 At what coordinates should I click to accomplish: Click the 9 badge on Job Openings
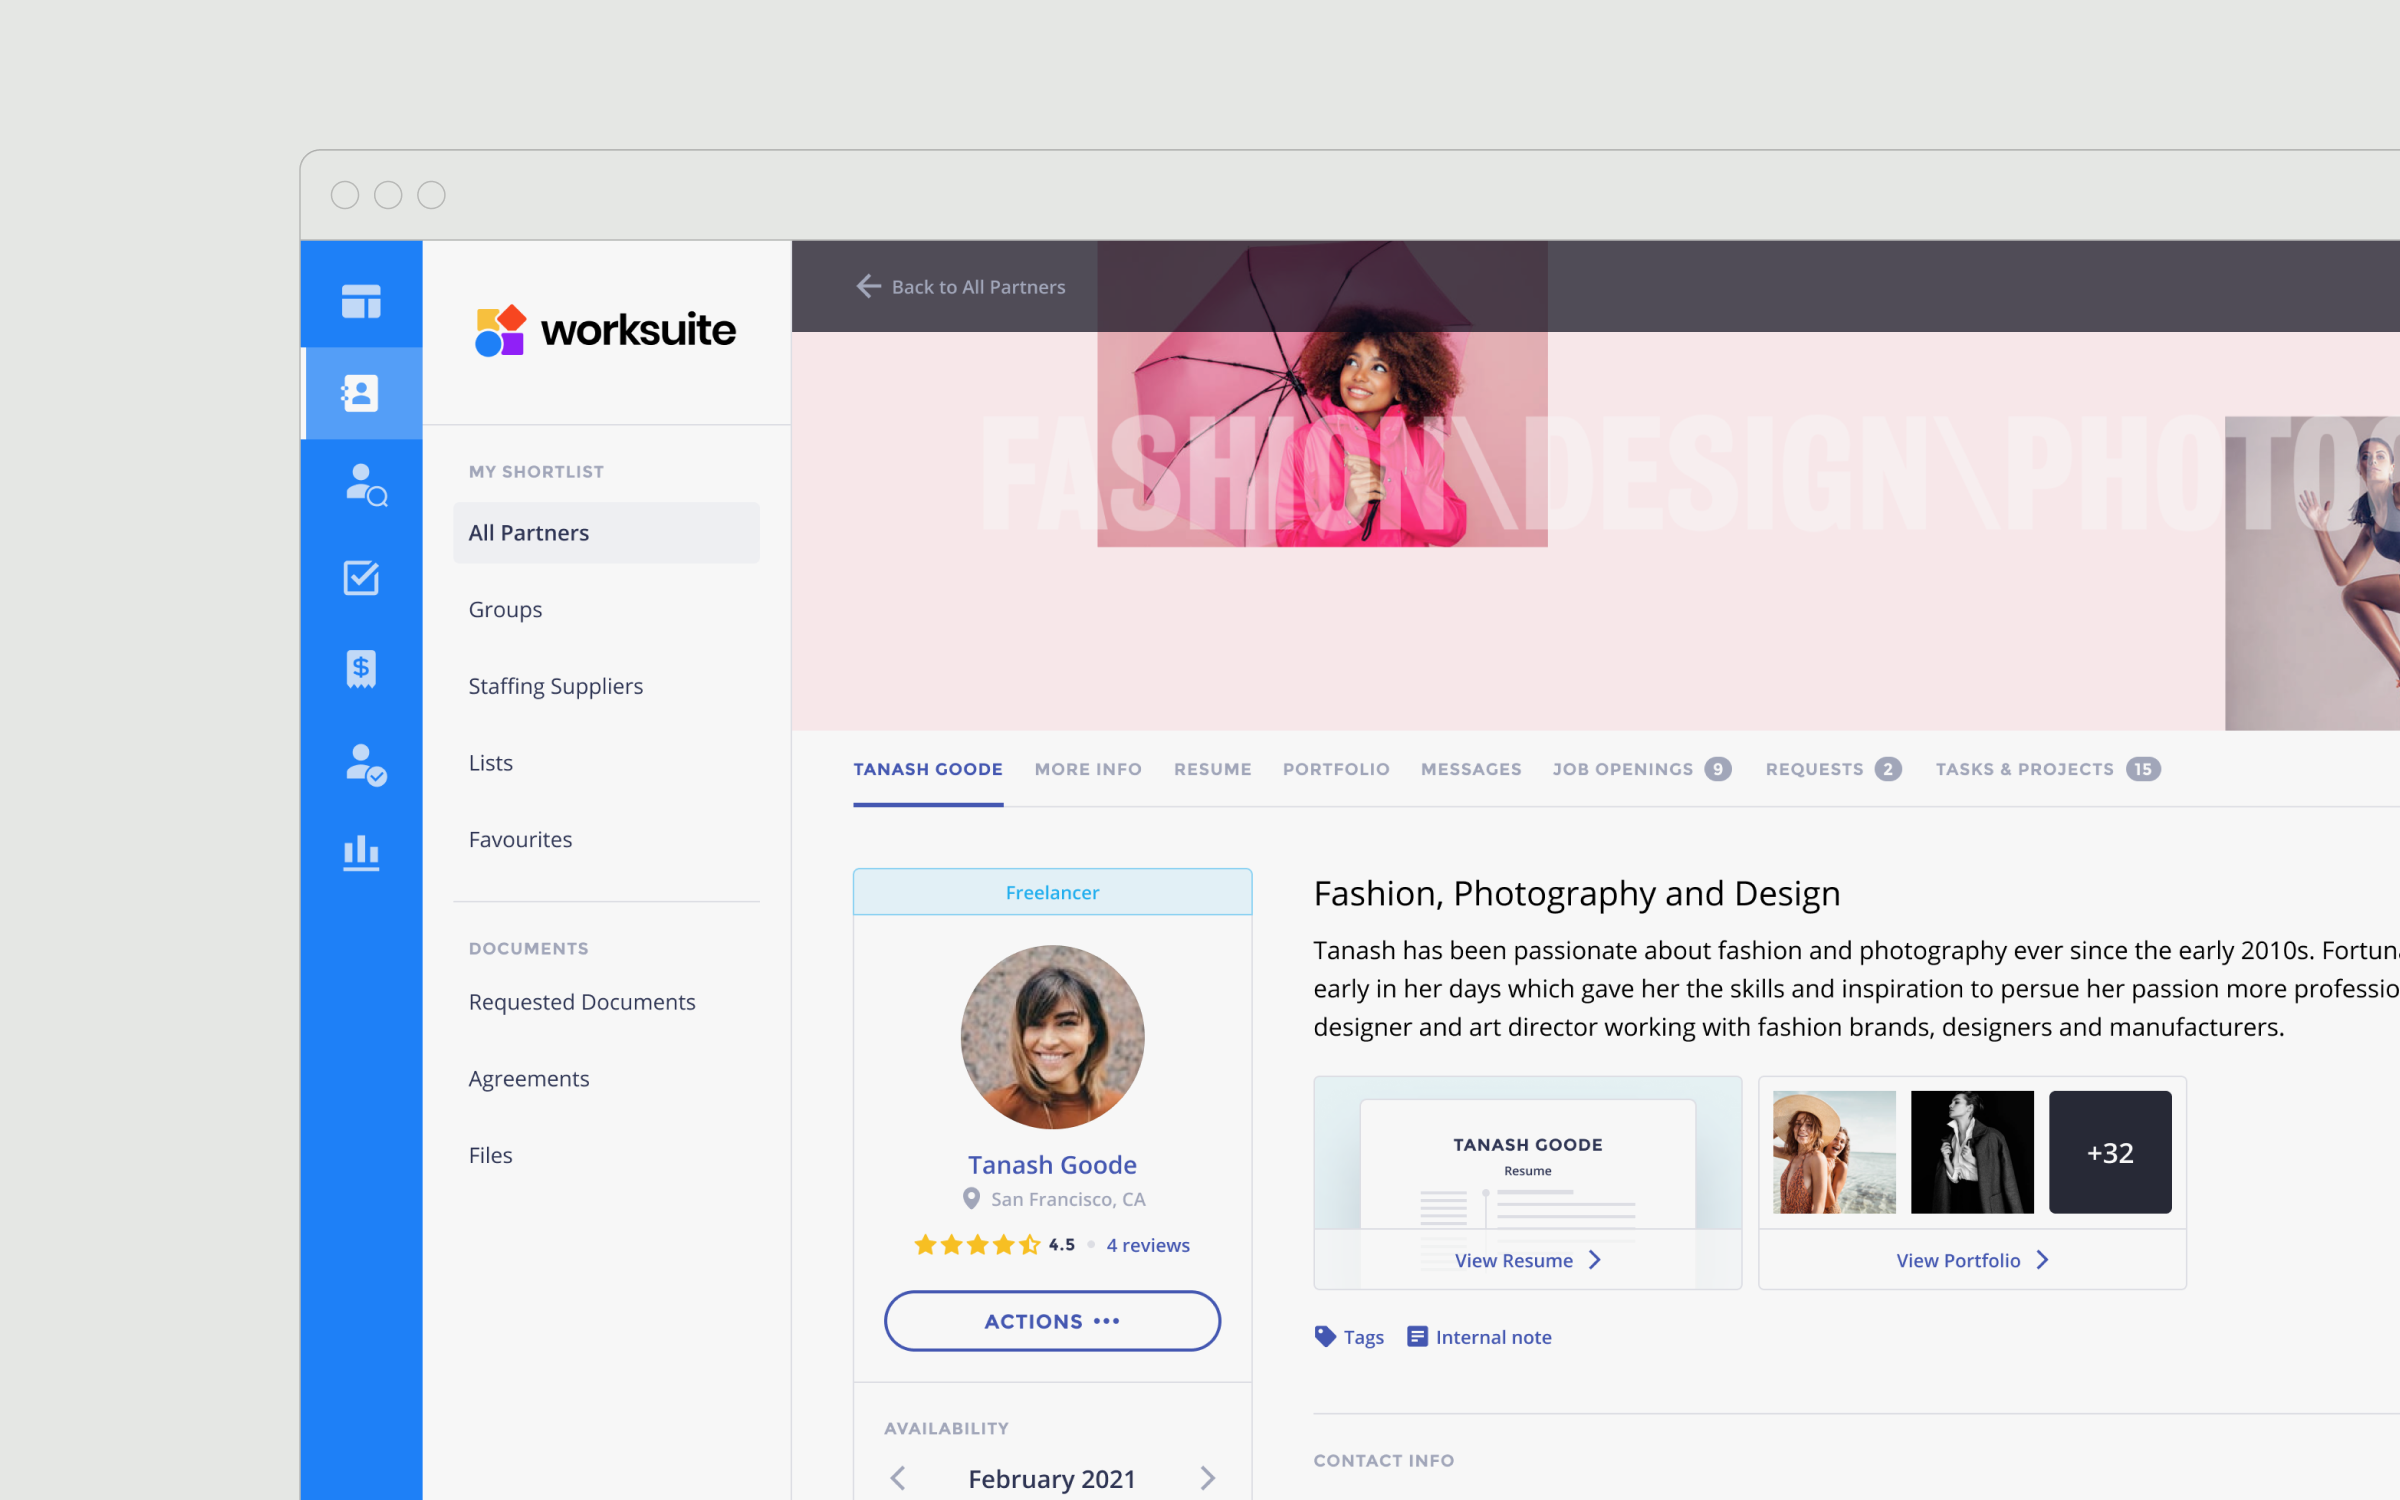click(1718, 769)
